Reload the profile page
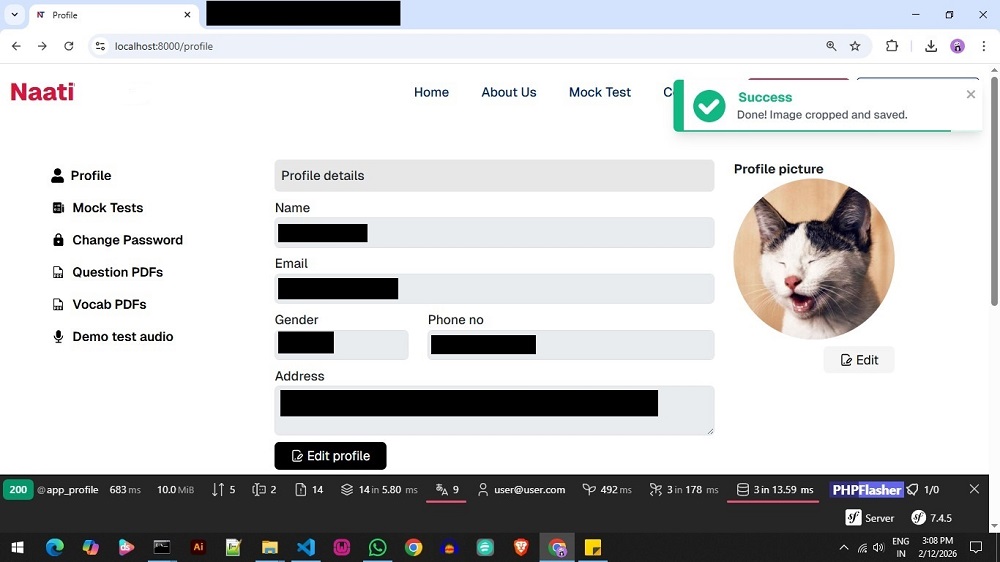The height and width of the screenshot is (562, 1000). 69,46
